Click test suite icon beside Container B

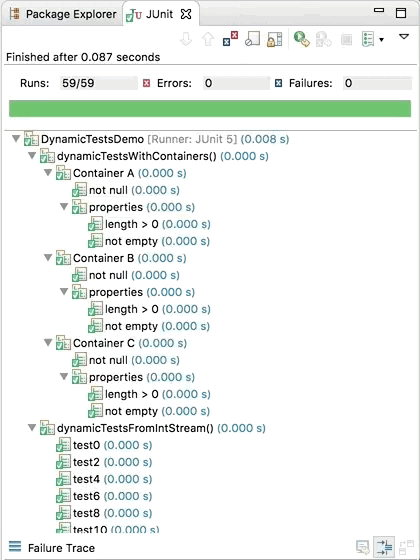point(63,258)
